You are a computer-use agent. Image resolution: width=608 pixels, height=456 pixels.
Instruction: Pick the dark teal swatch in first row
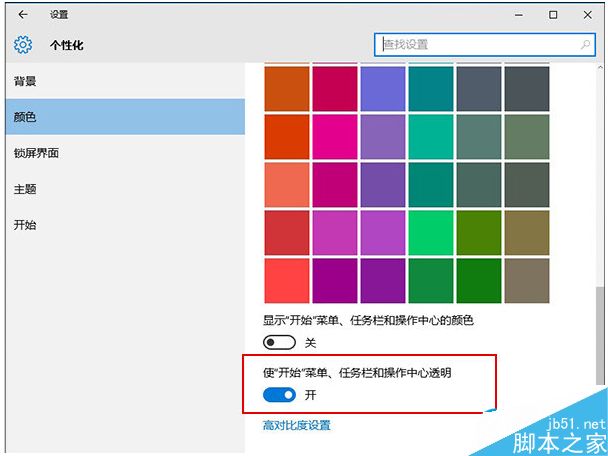coord(431,89)
